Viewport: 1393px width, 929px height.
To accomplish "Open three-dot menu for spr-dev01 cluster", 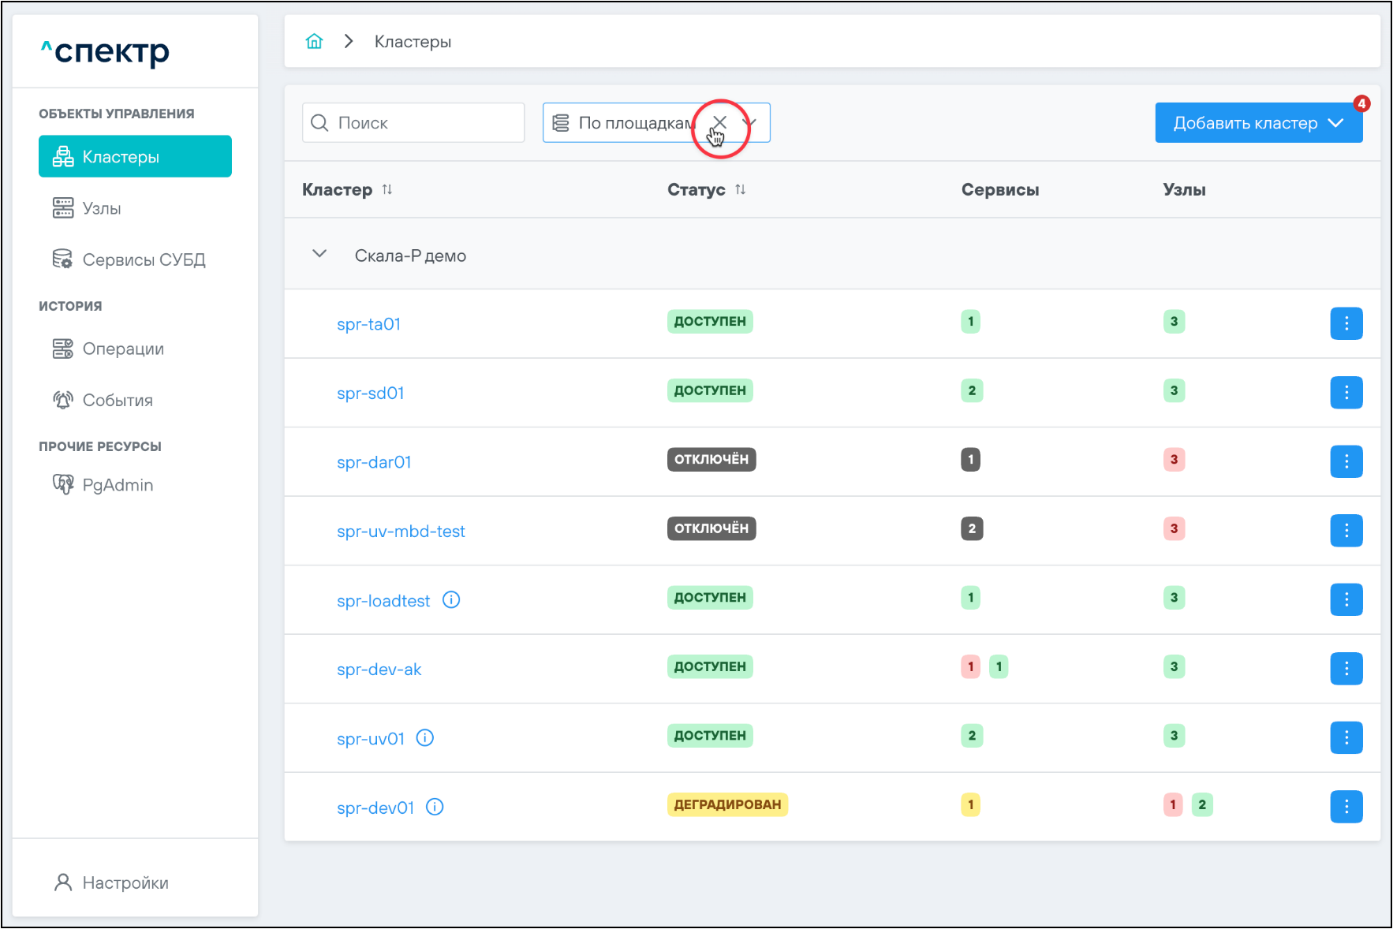I will tap(1346, 806).
